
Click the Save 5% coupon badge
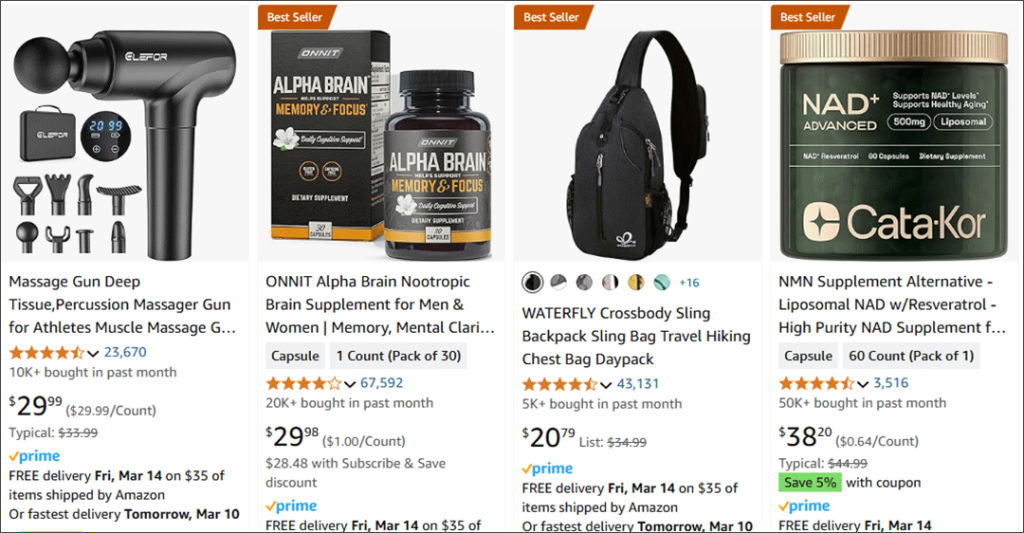click(x=810, y=483)
